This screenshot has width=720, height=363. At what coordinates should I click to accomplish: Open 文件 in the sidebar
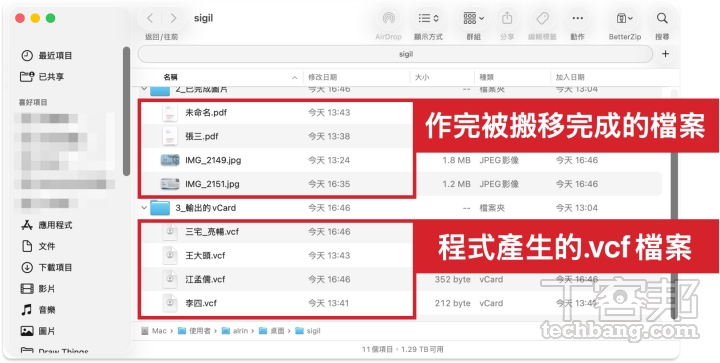(x=38, y=246)
